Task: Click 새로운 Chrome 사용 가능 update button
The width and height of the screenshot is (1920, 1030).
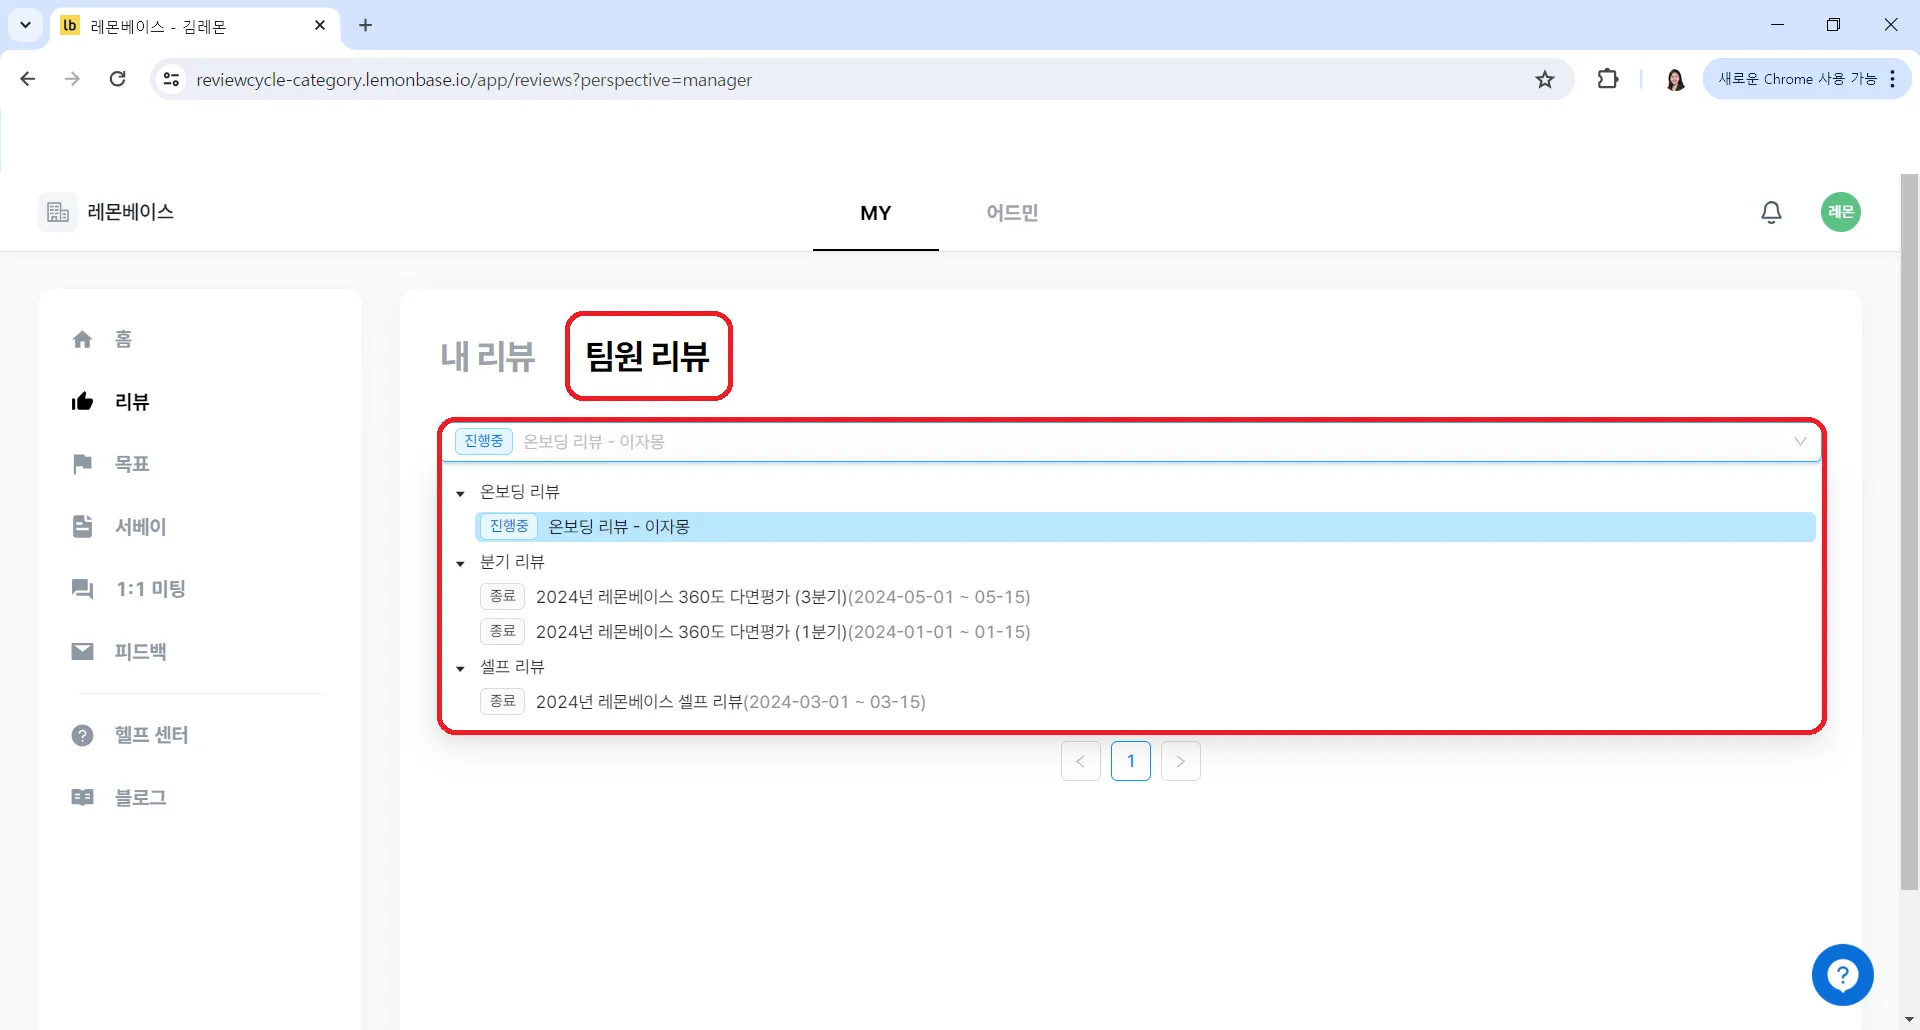Action: (1807, 79)
